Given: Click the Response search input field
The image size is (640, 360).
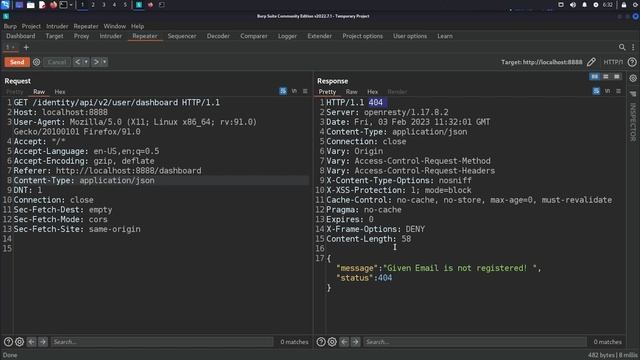Looking at the screenshot, I should 475,342.
